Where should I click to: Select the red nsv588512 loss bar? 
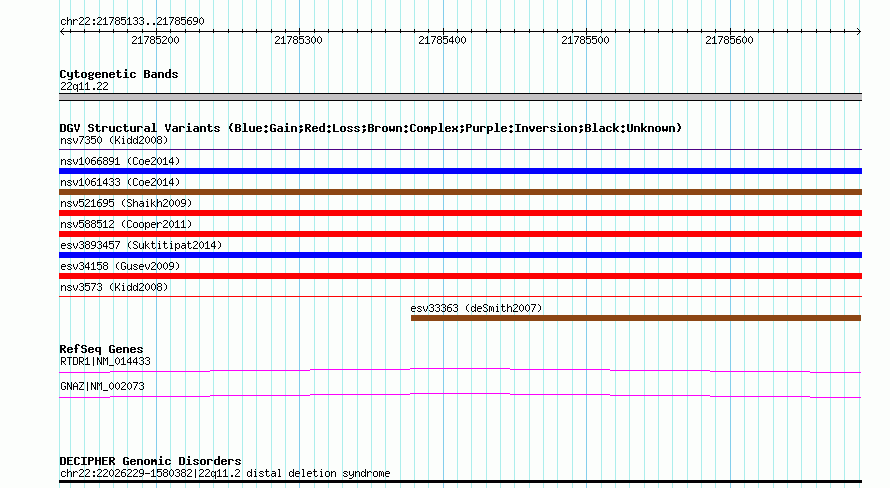[x=460, y=234]
